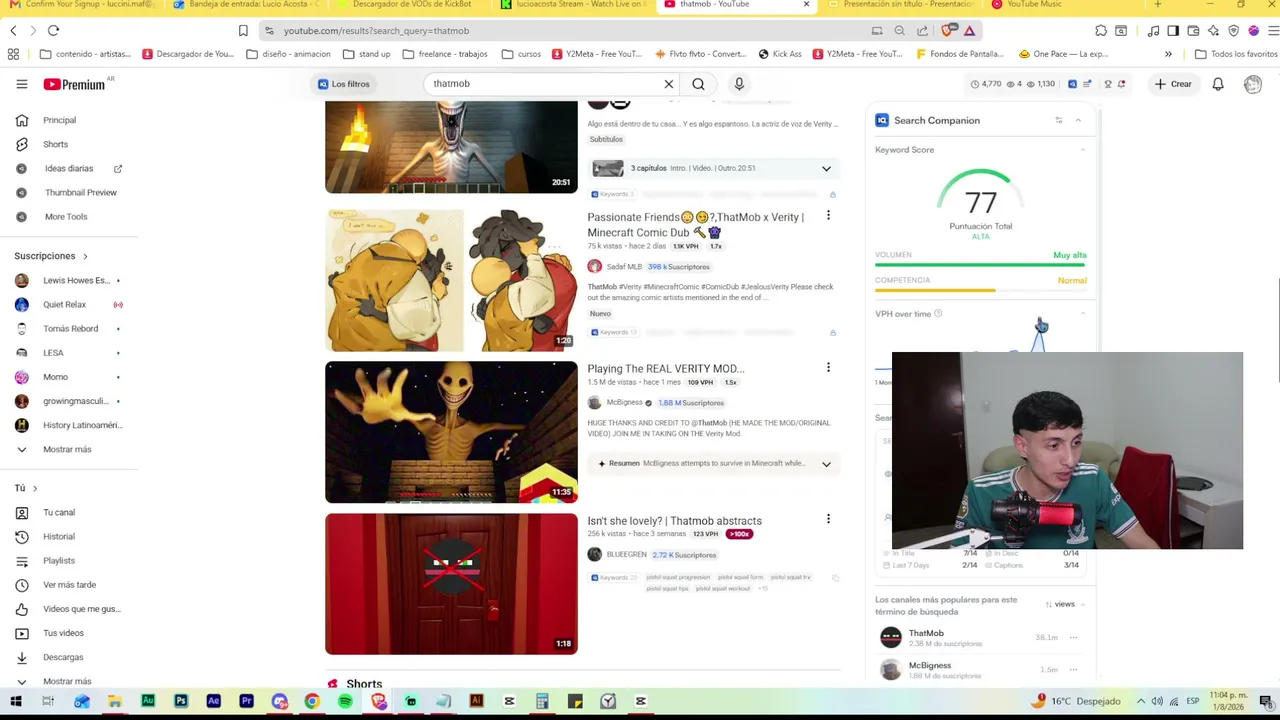Collapse the Keyword Score section
Image resolution: width=1280 pixels, height=720 pixels.
(1083, 150)
